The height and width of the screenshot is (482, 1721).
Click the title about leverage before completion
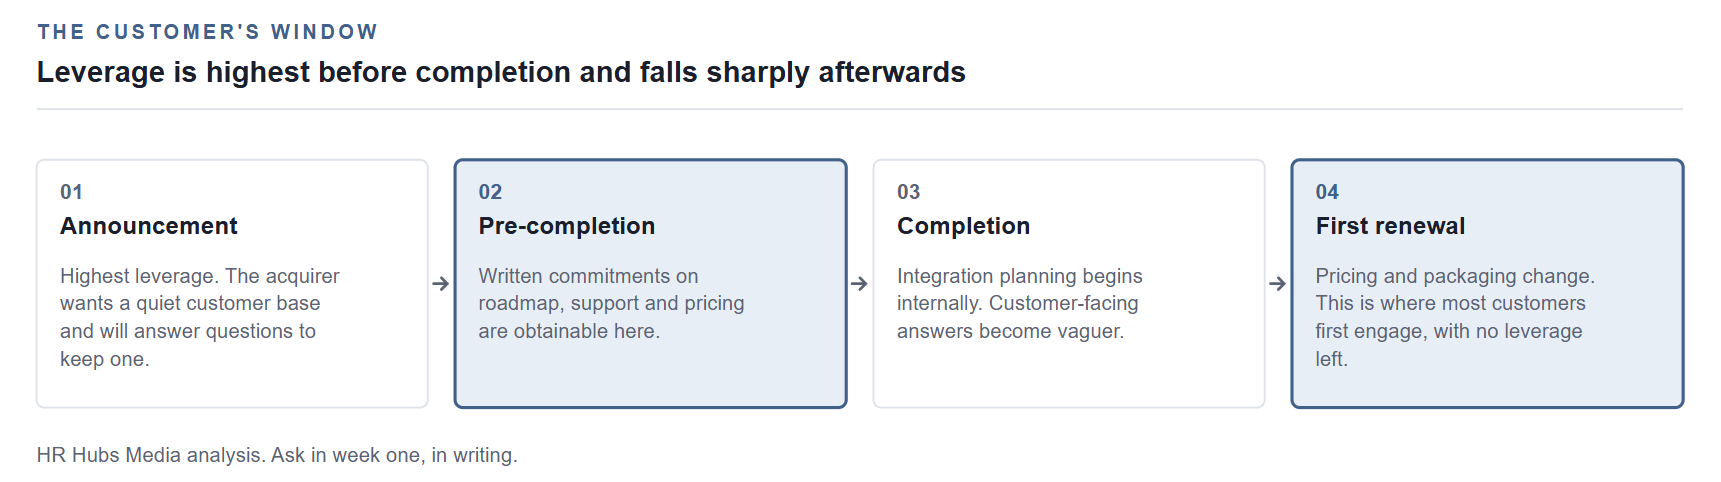click(x=501, y=72)
